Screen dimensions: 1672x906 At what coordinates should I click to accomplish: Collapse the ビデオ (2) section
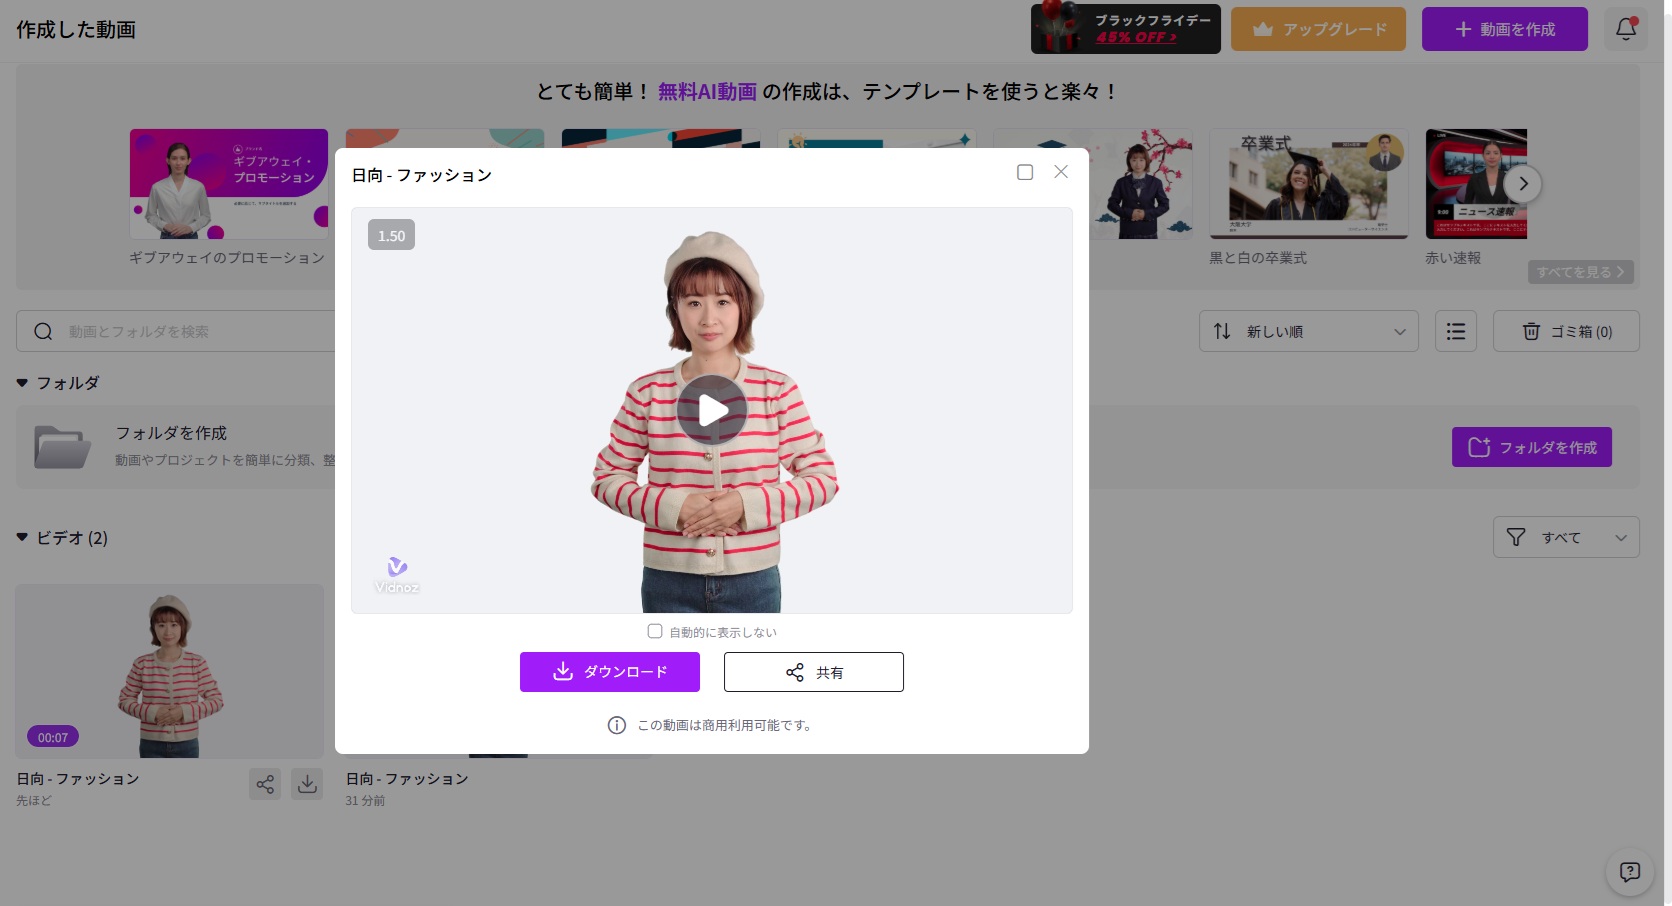[22, 538]
